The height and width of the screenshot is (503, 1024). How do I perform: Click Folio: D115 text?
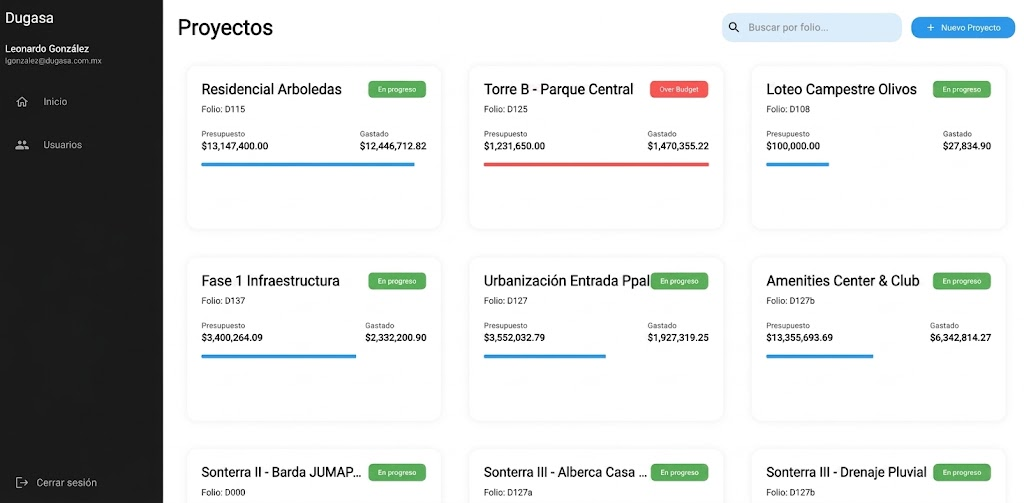click(x=223, y=110)
